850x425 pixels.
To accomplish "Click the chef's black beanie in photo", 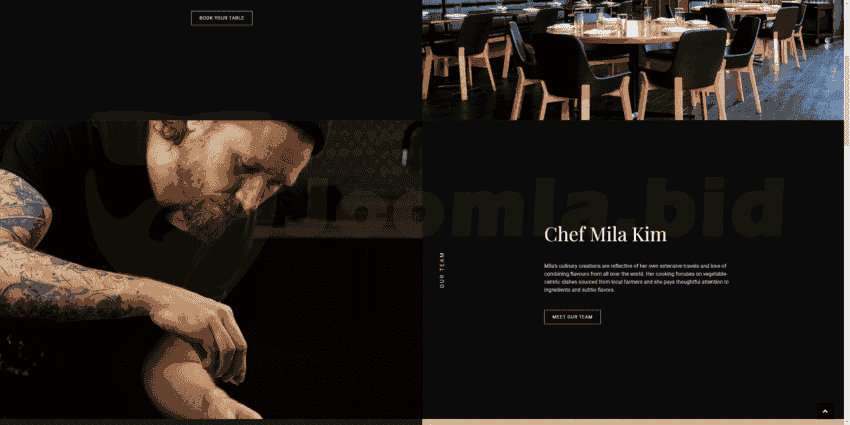I will tap(306, 134).
